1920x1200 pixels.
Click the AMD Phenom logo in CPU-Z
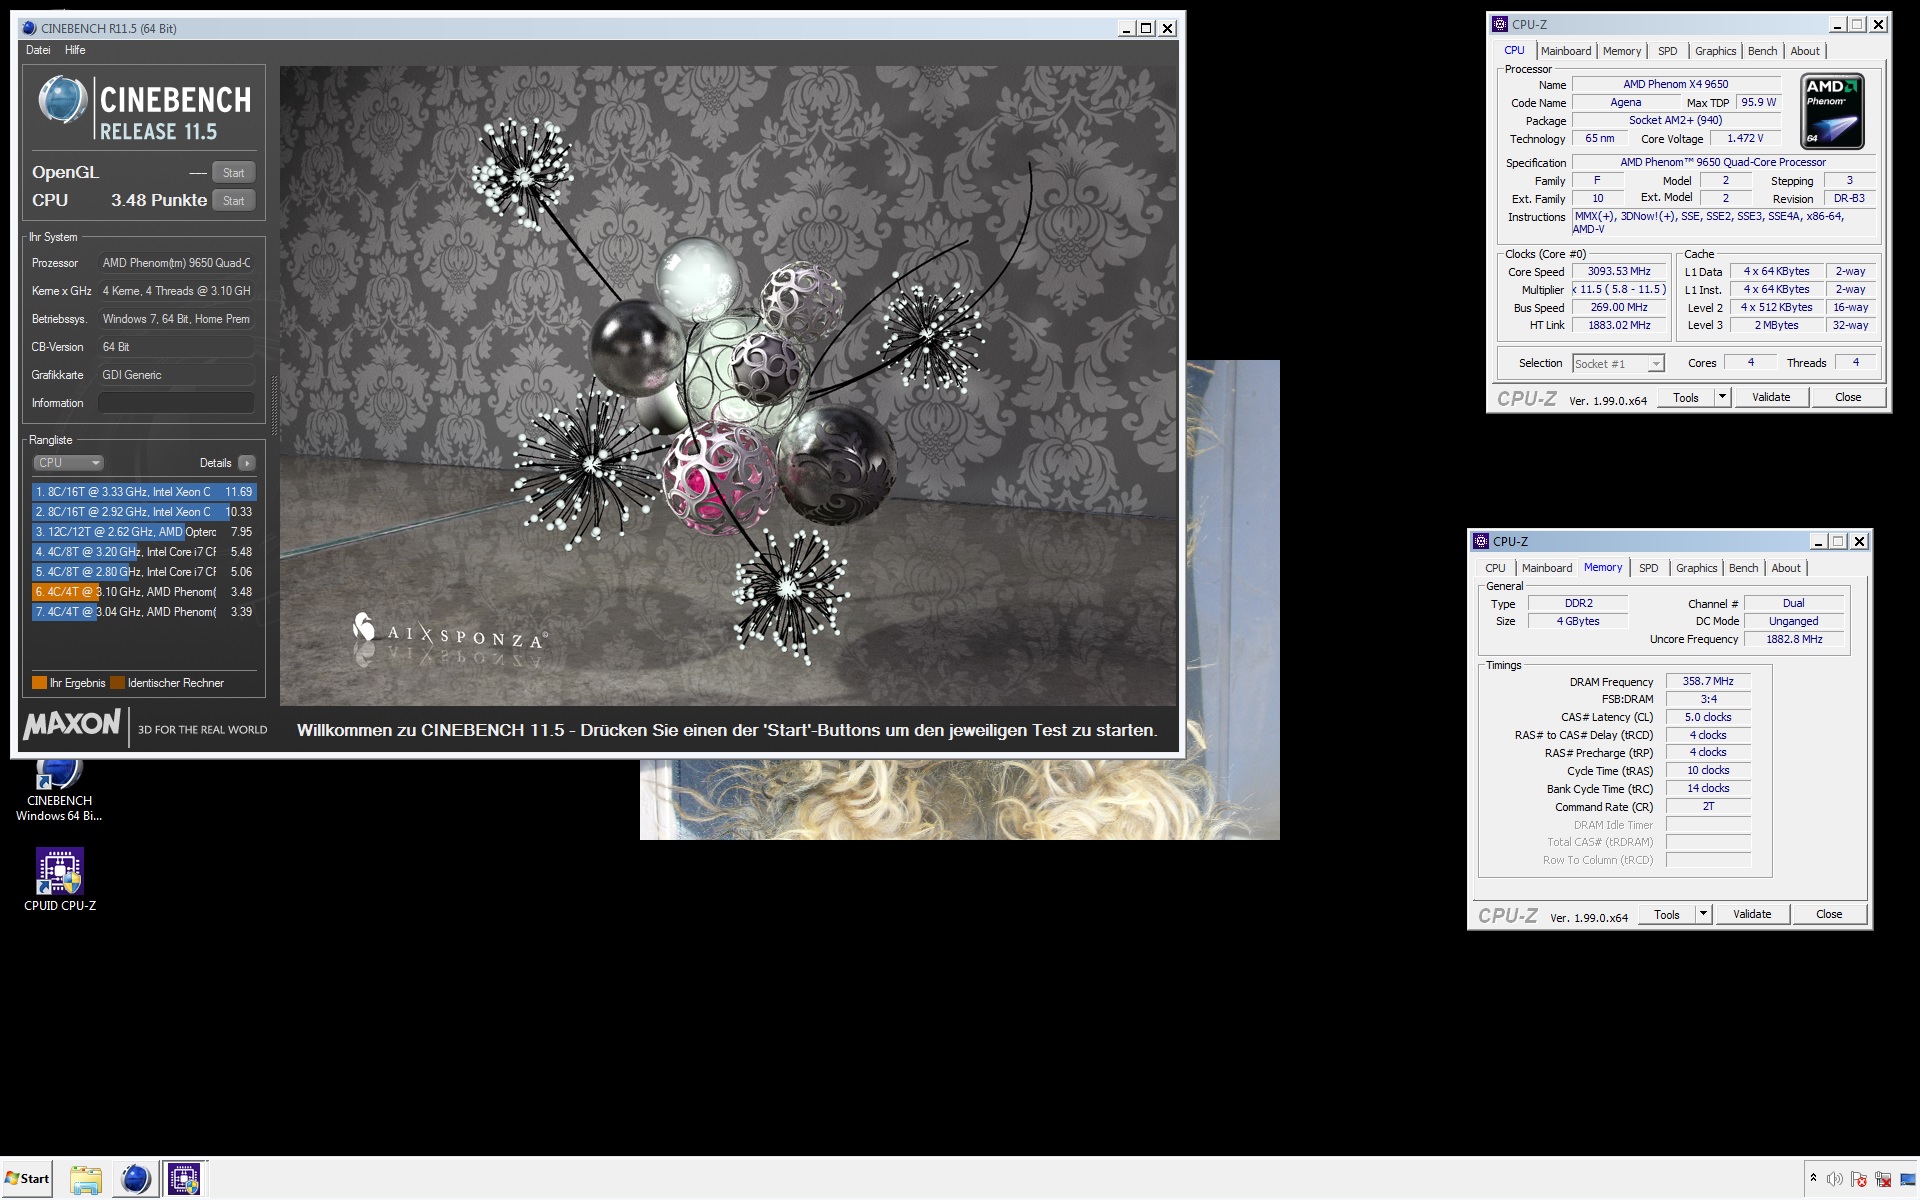coord(1833,111)
